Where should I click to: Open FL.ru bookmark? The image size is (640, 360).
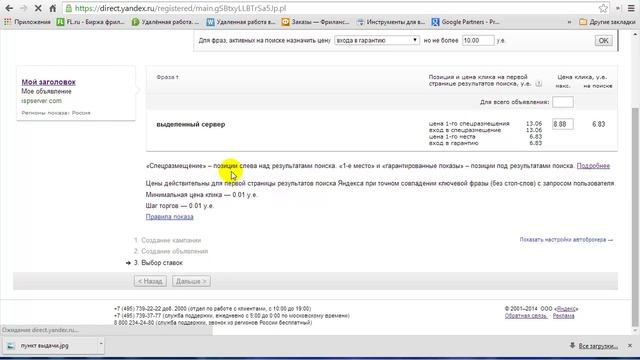coord(91,22)
